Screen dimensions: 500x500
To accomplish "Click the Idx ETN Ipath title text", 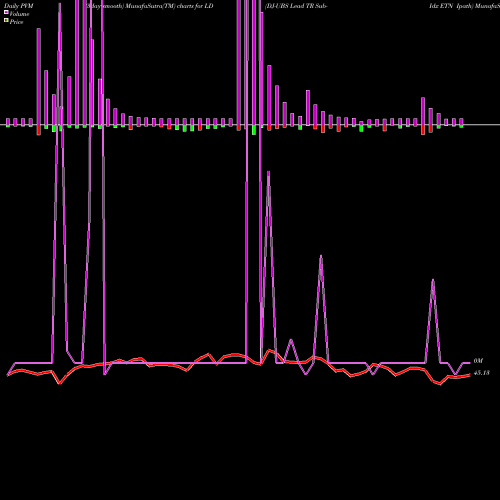I will [451, 6].
